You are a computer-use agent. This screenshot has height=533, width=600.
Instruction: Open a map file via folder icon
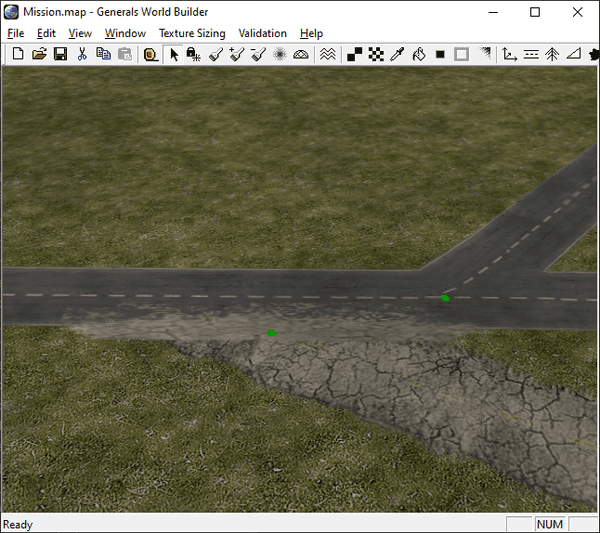(x=39, y=54)
